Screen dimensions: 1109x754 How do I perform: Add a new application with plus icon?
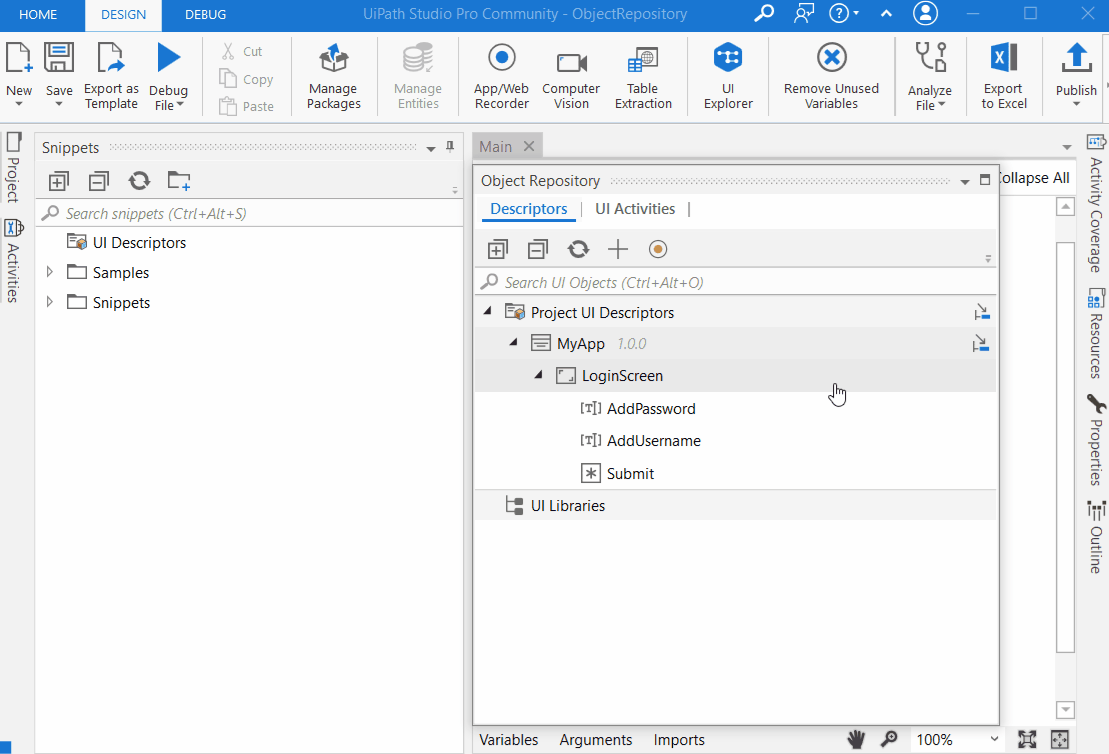point(618,249)
